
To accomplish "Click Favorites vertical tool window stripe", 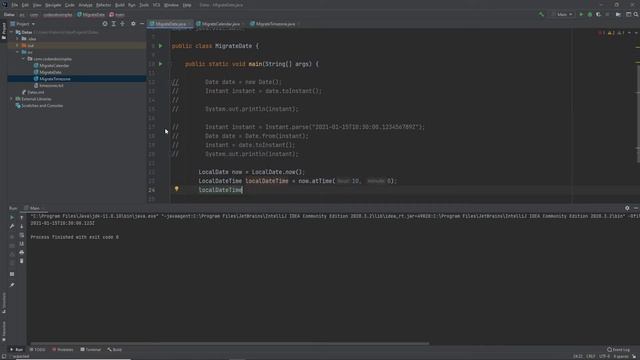I will [4, 331].
